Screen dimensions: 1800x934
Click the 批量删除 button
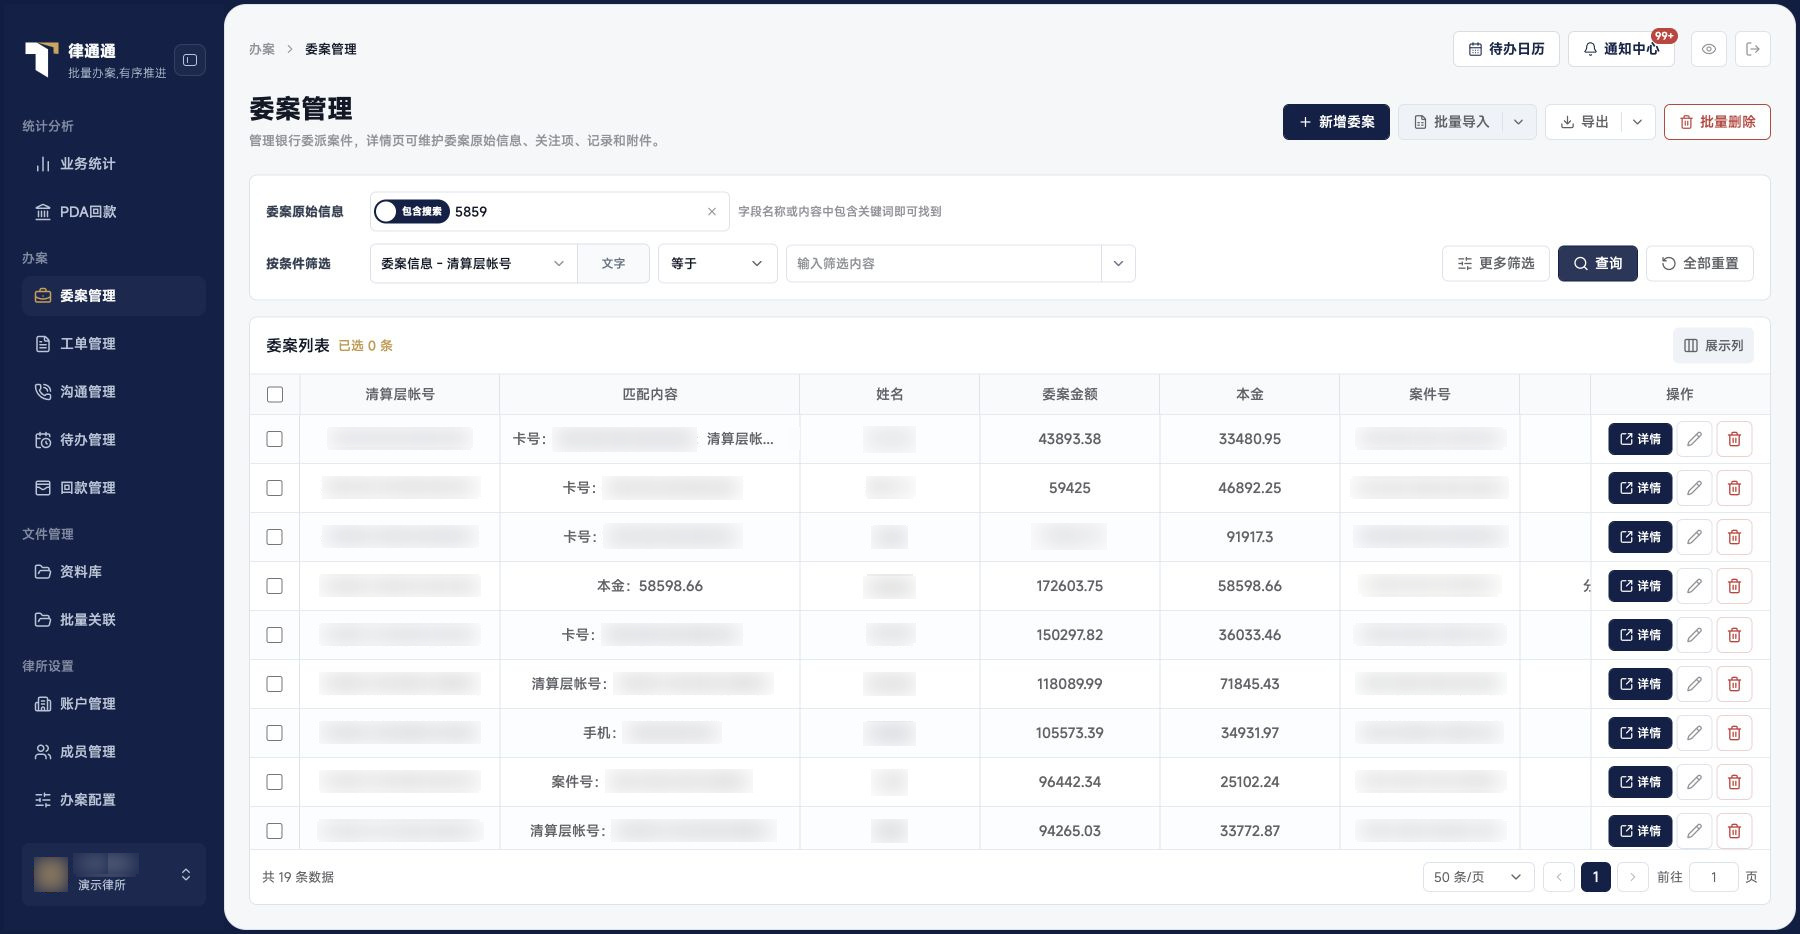pyautogui.click(x=1717, y=122)
